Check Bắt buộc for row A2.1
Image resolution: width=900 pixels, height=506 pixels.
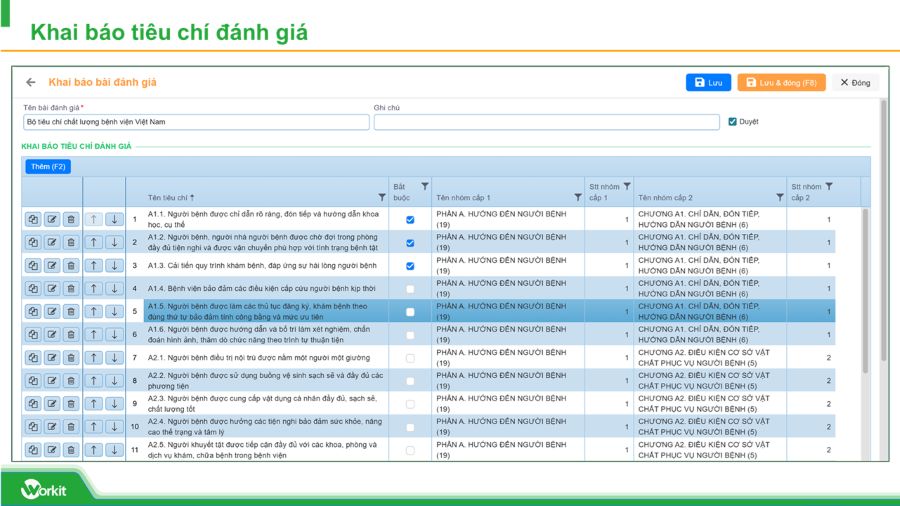(x=410, y=358)
